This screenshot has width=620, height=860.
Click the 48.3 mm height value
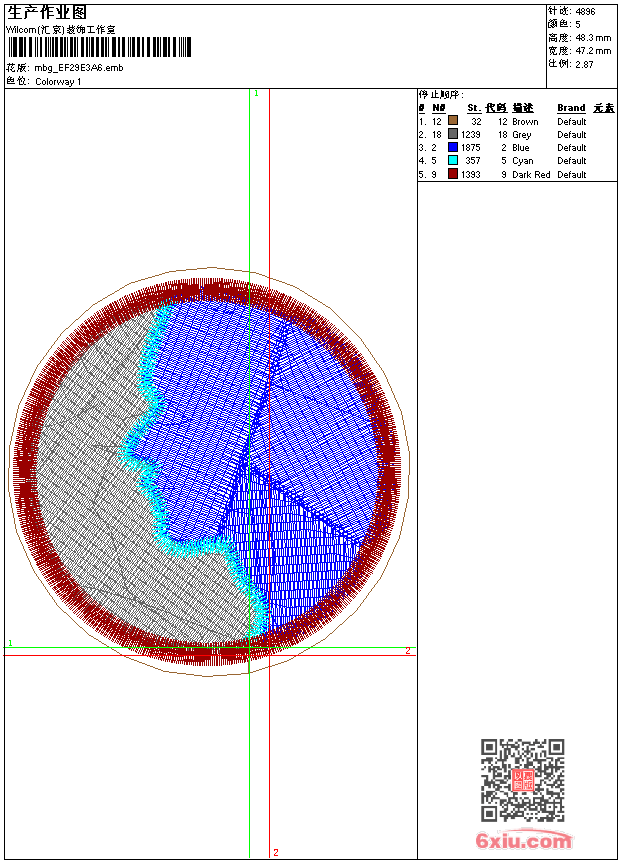(x=593, y=37)
